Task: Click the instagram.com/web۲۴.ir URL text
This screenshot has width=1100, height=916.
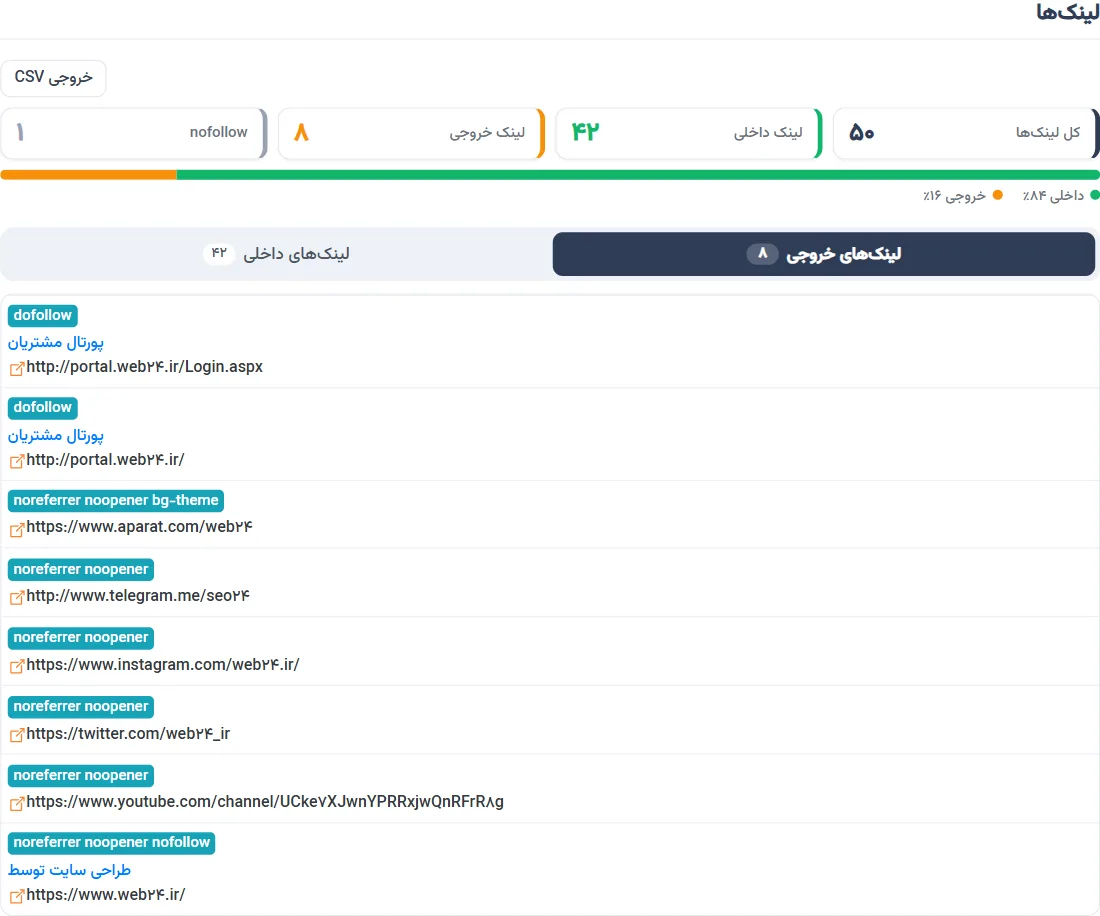Action: (x=163, y=664)
